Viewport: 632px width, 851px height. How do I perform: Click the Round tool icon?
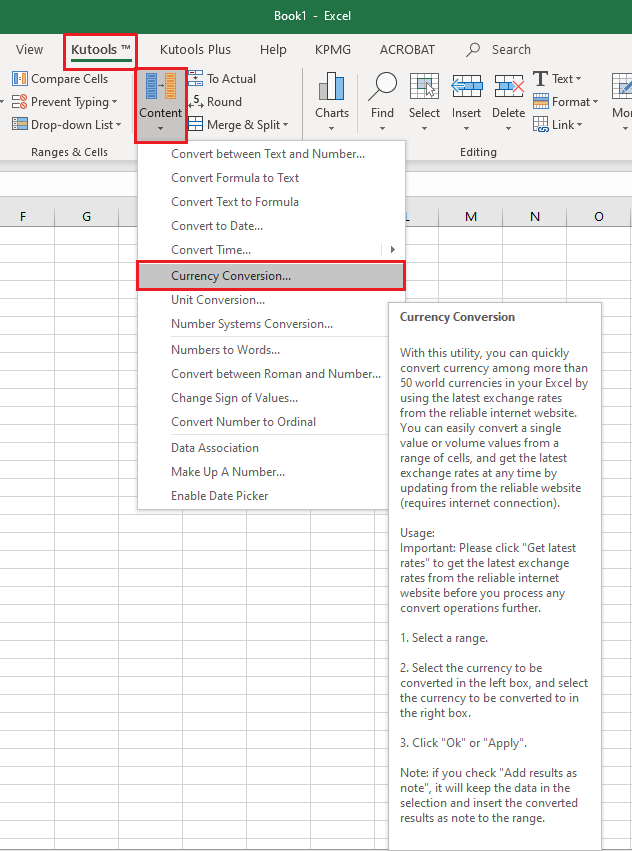click(x=195, y=101)
